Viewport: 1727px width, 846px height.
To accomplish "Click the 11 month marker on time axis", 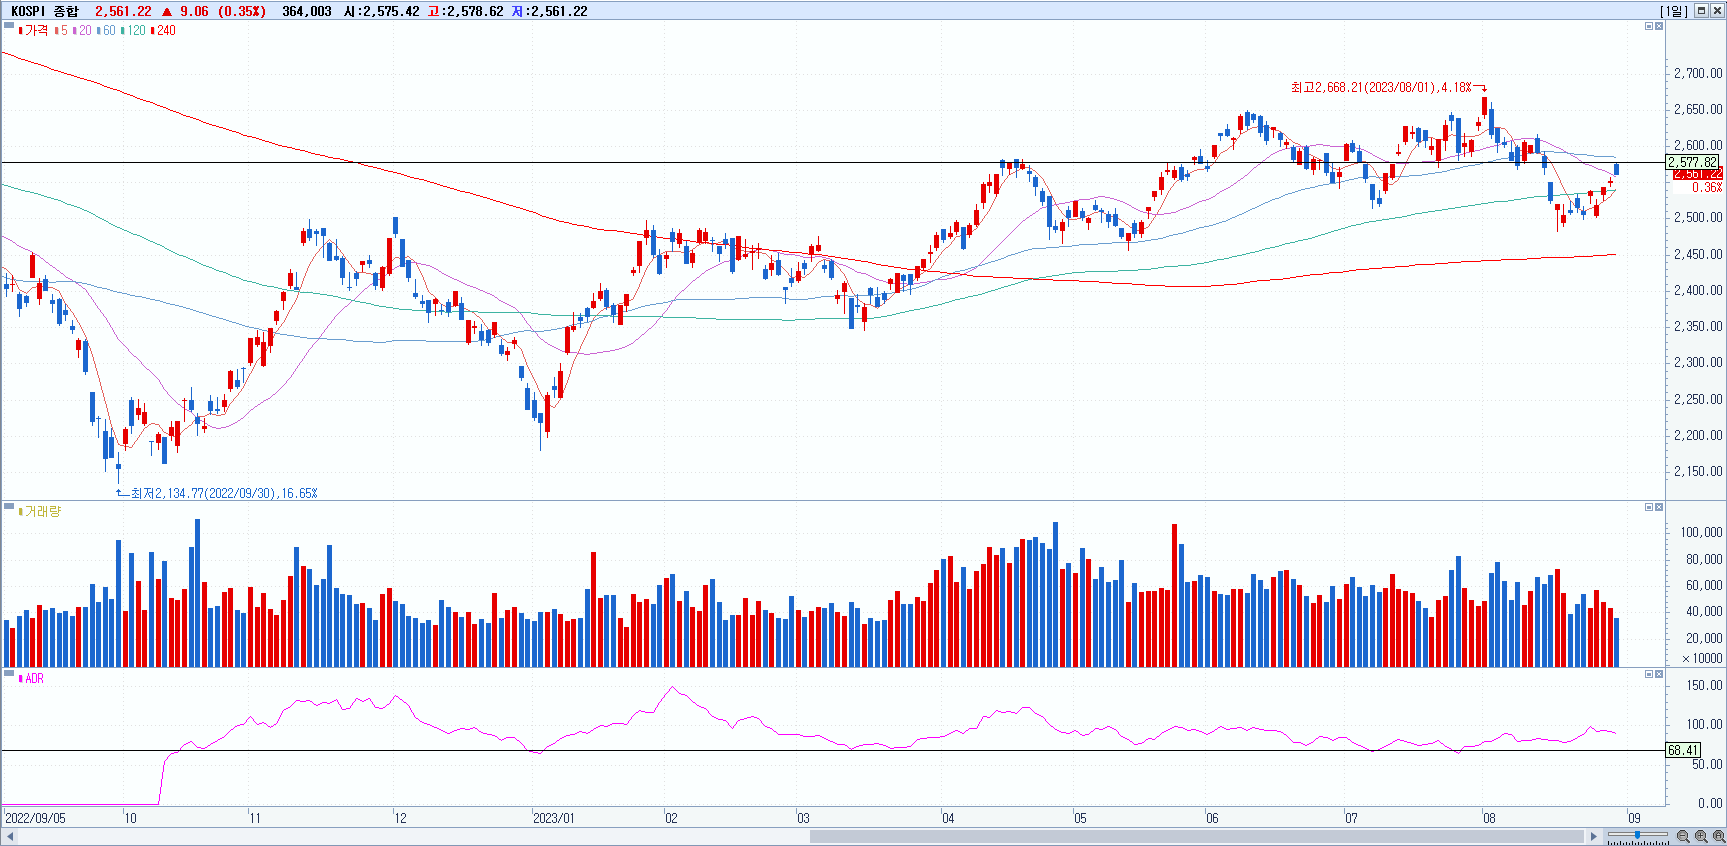I will pyautogui.click(x=255, y=818).
